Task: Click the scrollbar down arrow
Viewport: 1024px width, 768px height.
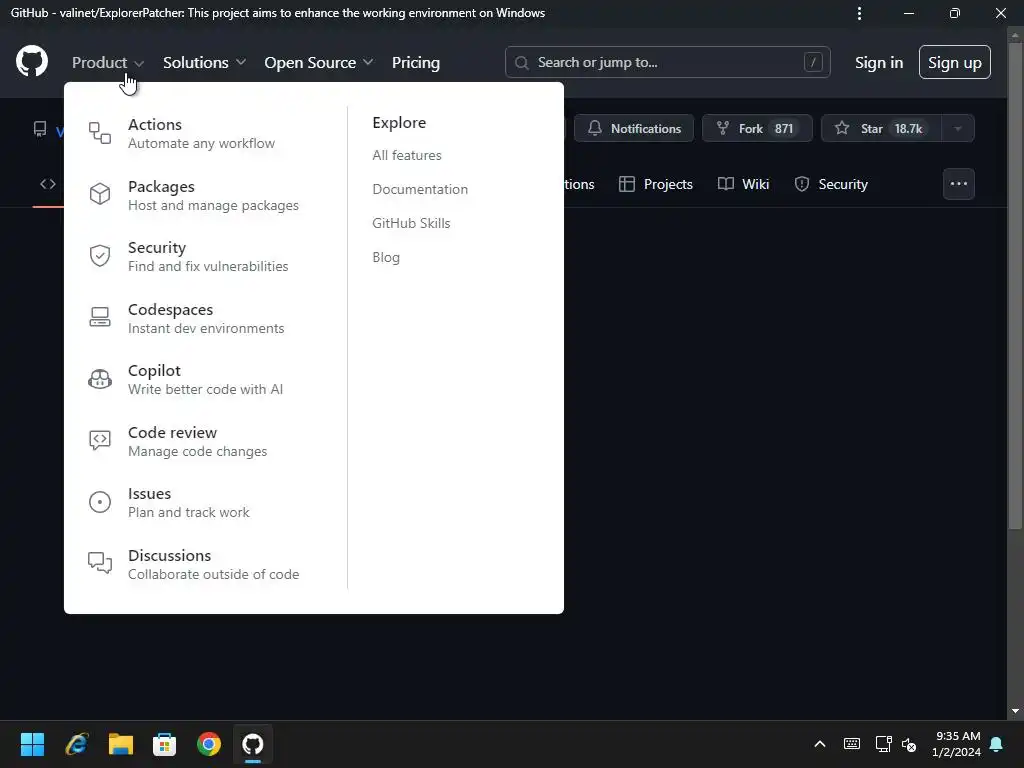Action: point(1015,711)
